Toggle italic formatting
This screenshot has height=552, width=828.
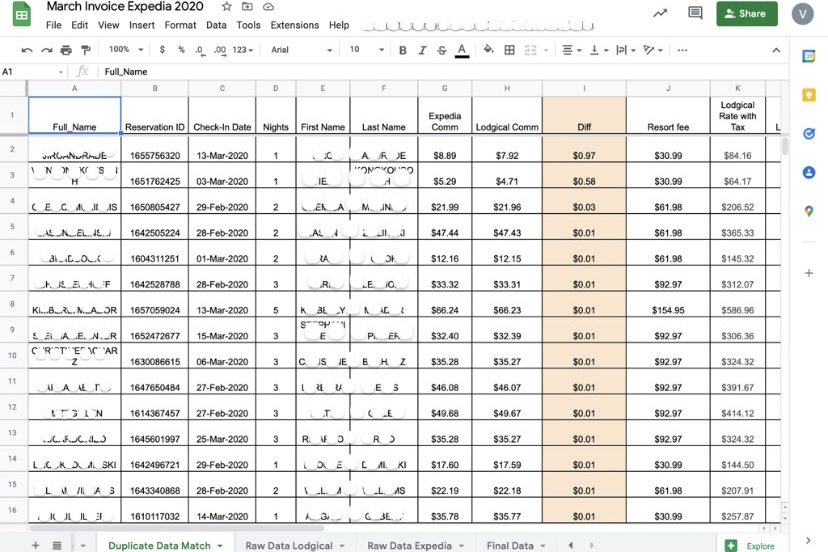[x=422, y=50]
